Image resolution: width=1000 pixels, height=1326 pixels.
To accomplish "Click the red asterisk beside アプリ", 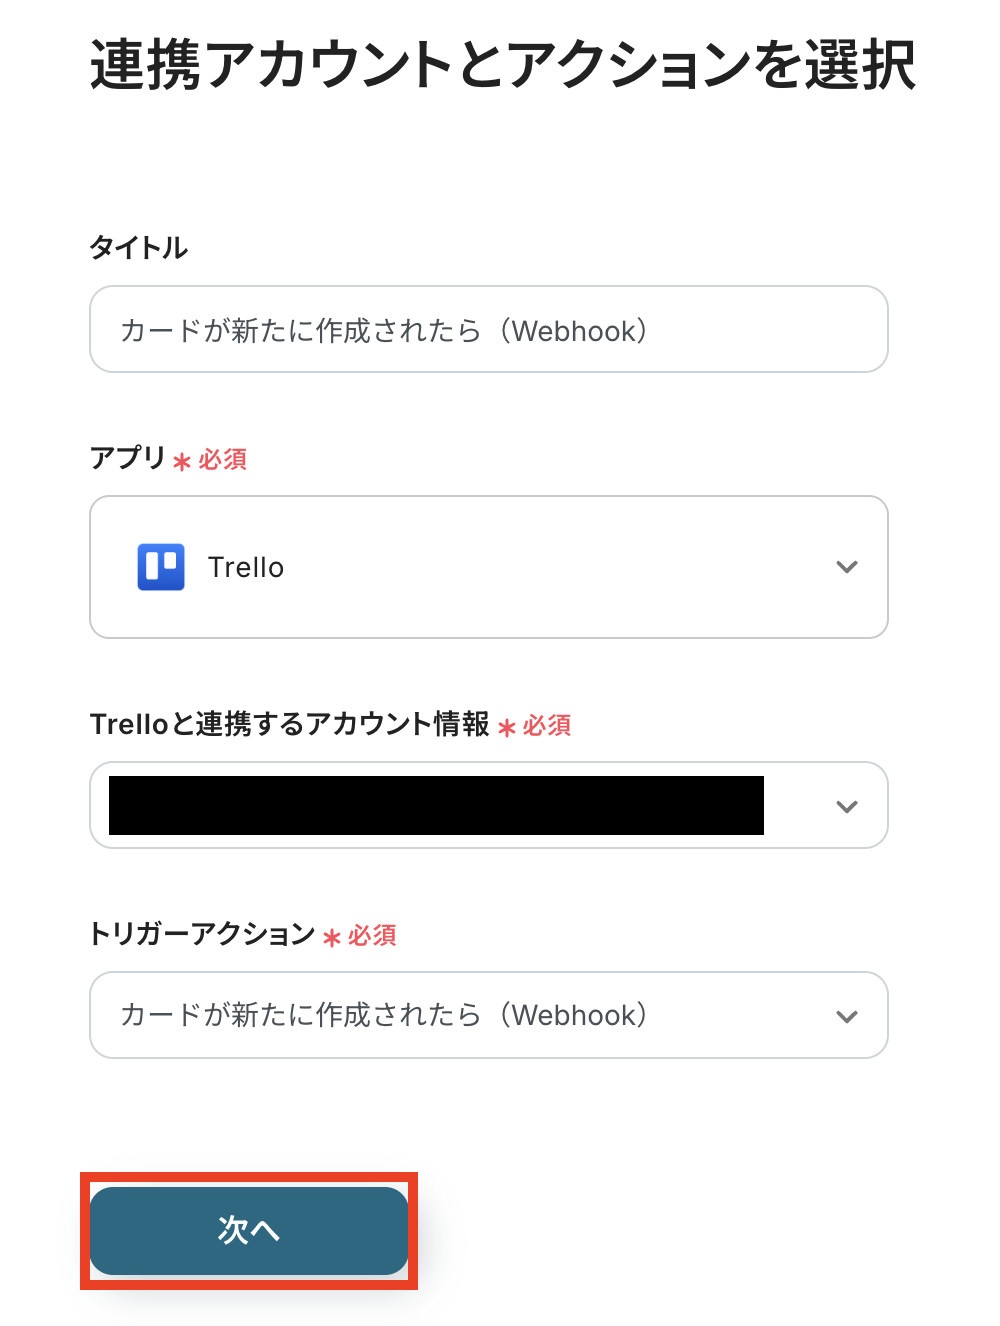I will point(182,461).
